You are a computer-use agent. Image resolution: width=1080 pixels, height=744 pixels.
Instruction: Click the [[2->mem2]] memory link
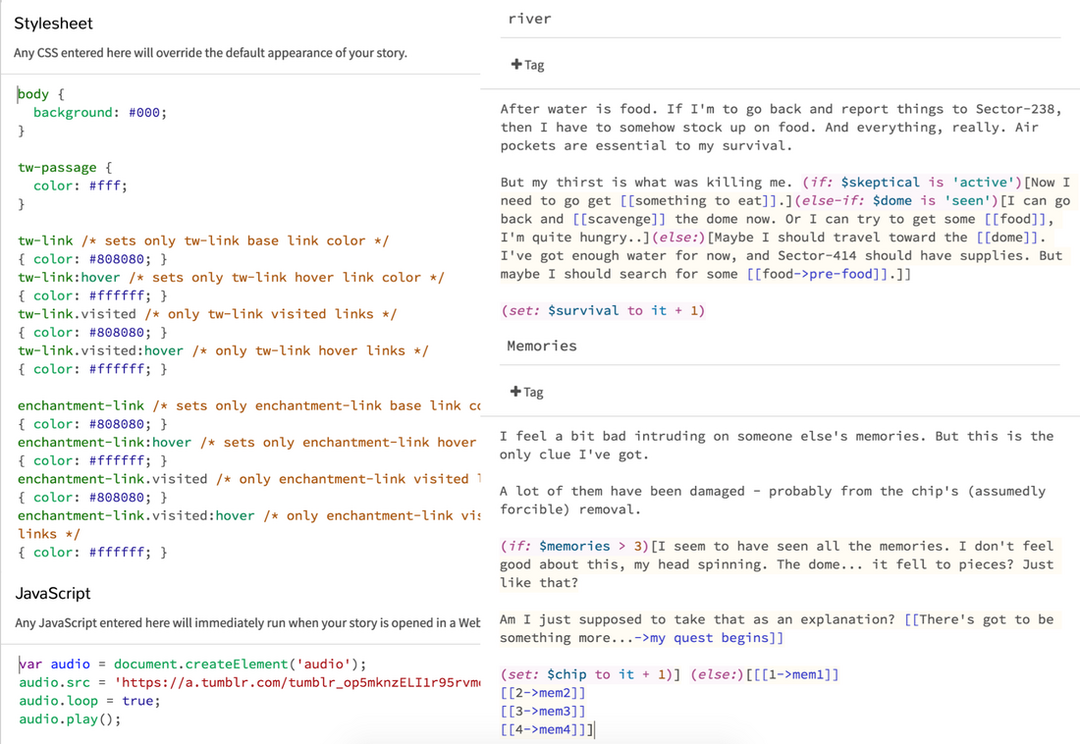pyautogui.click(x=542, y=693)
